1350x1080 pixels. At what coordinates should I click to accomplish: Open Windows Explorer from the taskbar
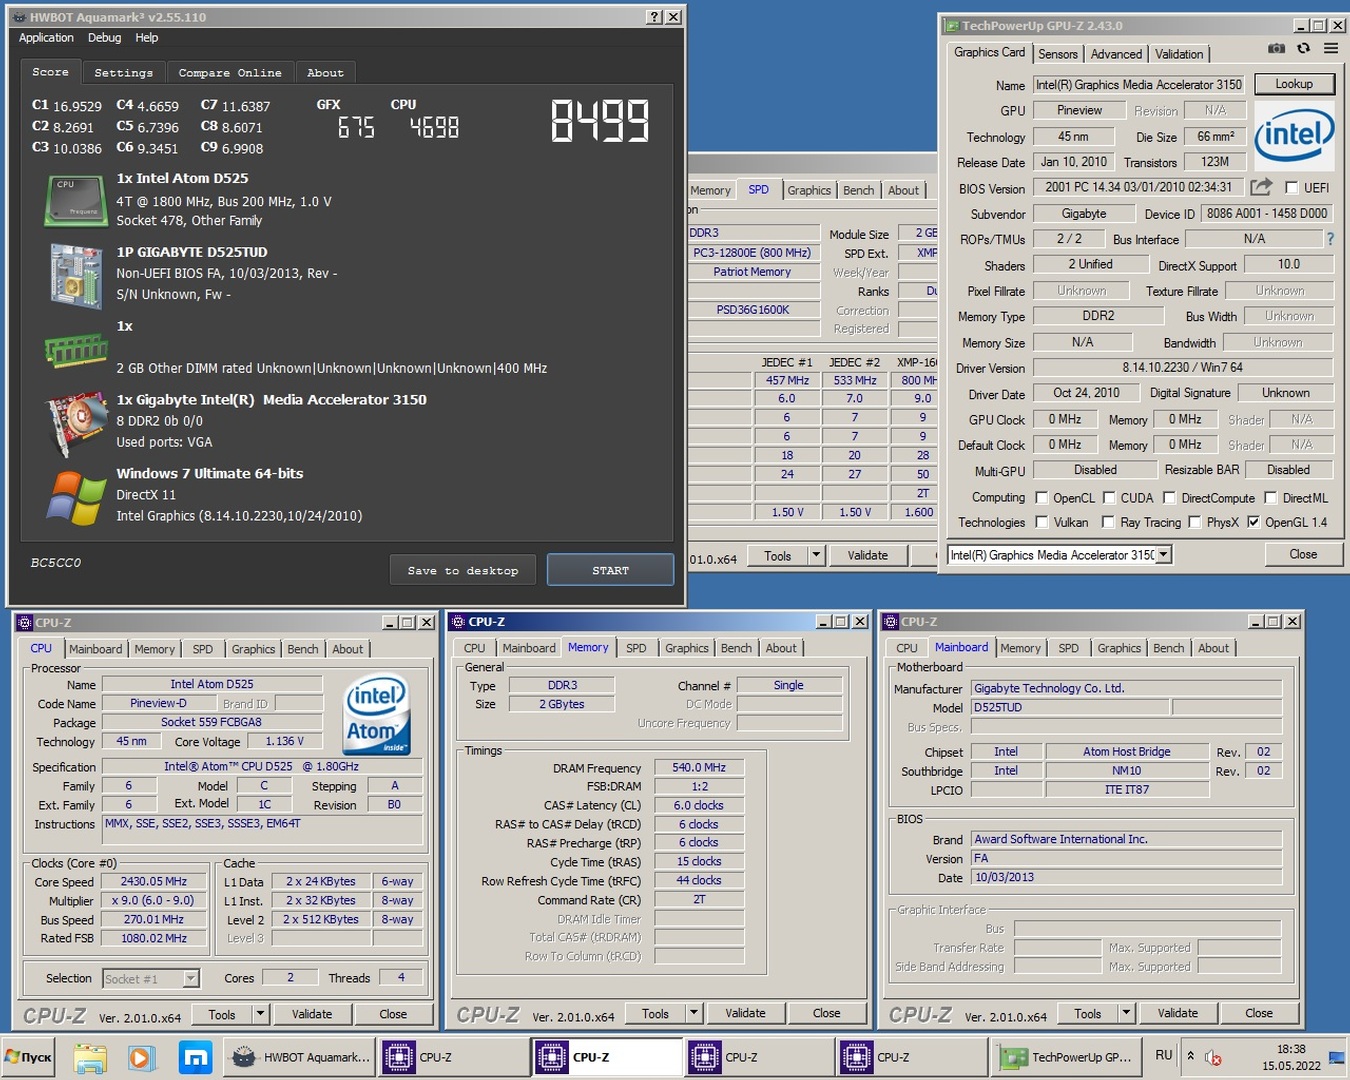pos(90,1057)
